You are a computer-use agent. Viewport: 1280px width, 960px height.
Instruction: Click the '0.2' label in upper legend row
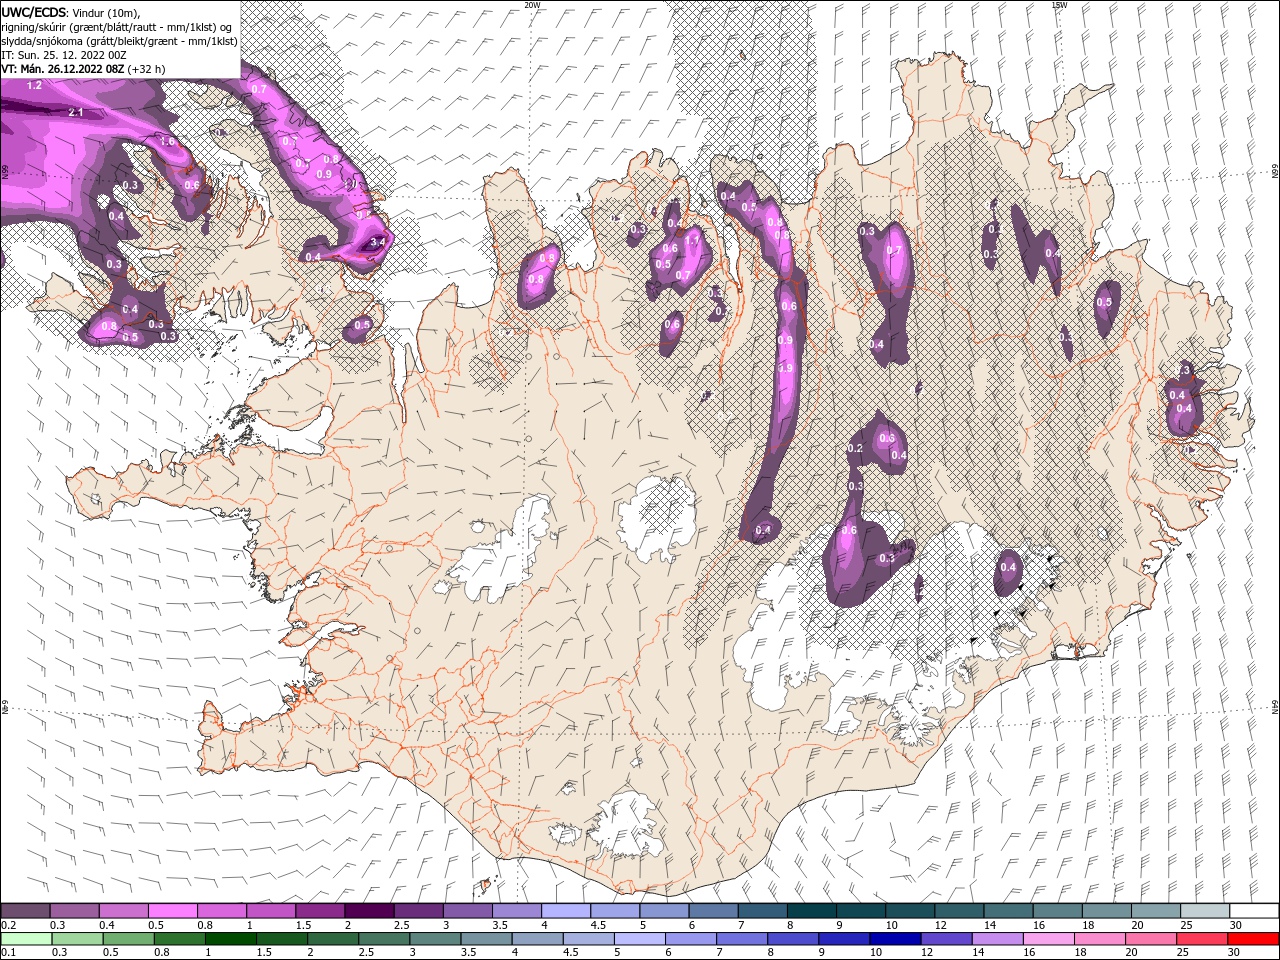pos(9,925)
